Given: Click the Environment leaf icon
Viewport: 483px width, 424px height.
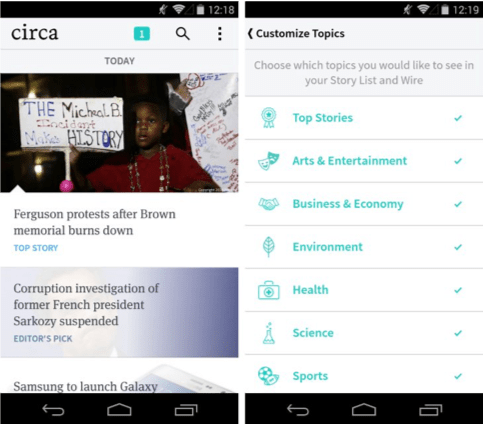Looking at the screenshot, I should 268,247.
